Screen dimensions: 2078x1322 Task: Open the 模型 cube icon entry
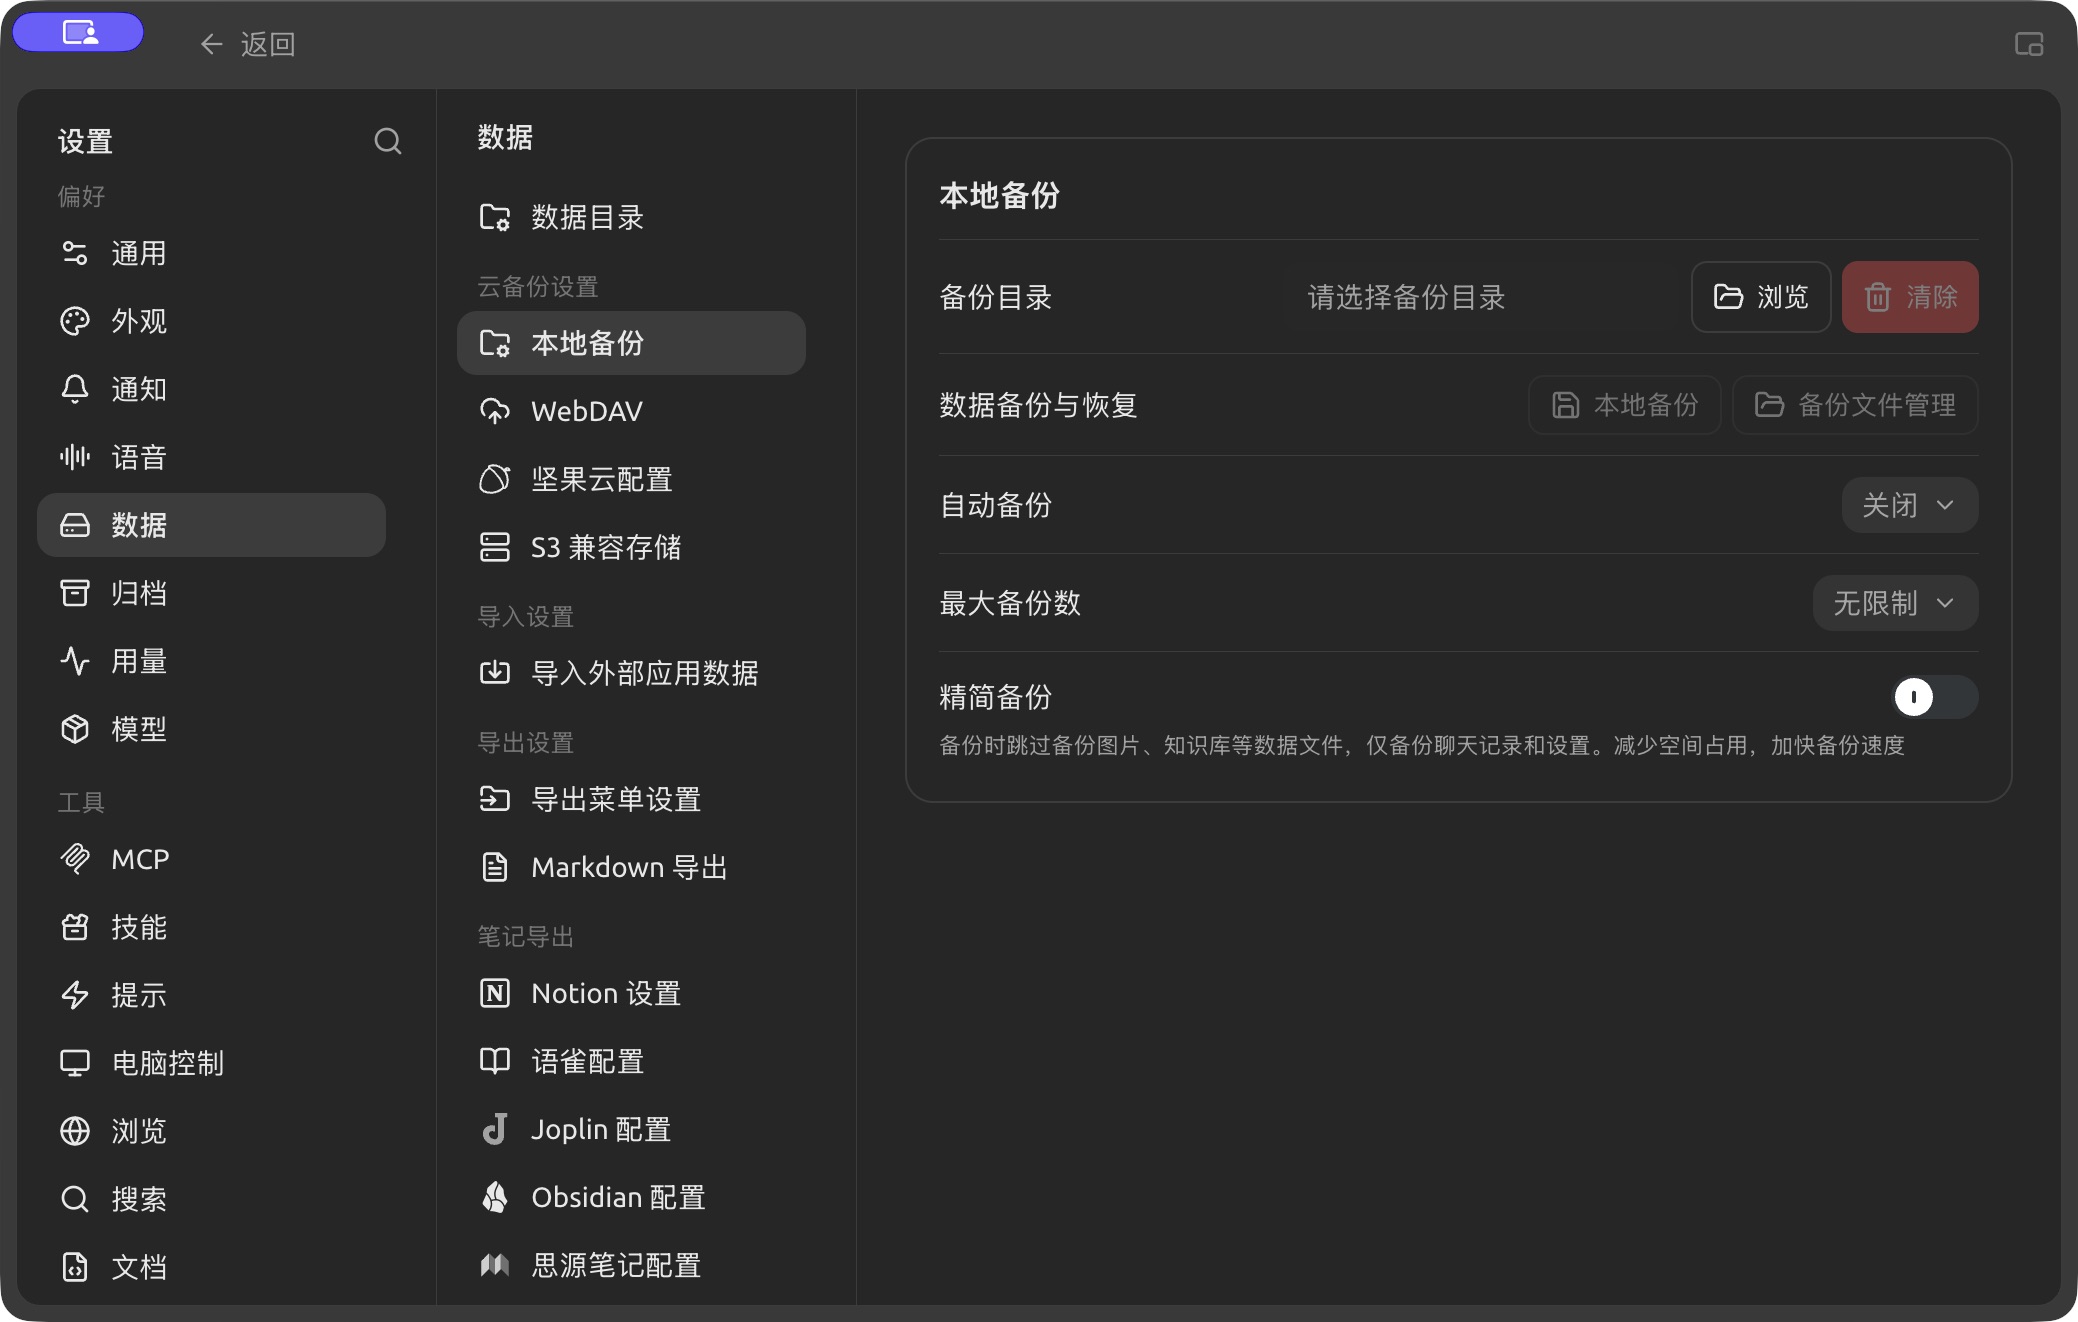coord(75,729)
